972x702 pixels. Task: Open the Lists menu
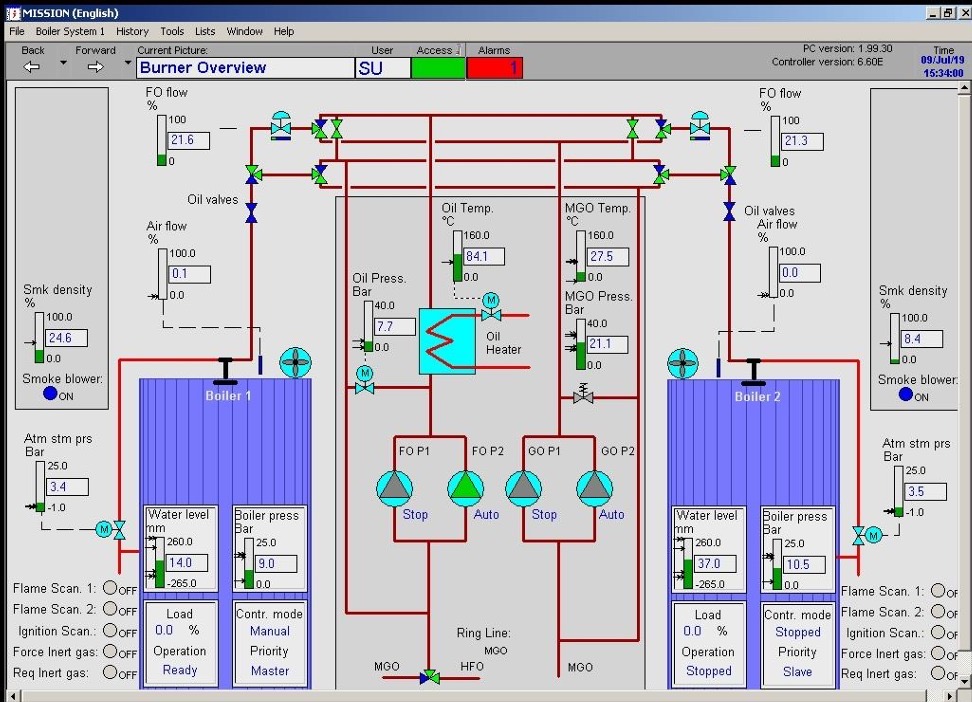(x=205, y=31)
